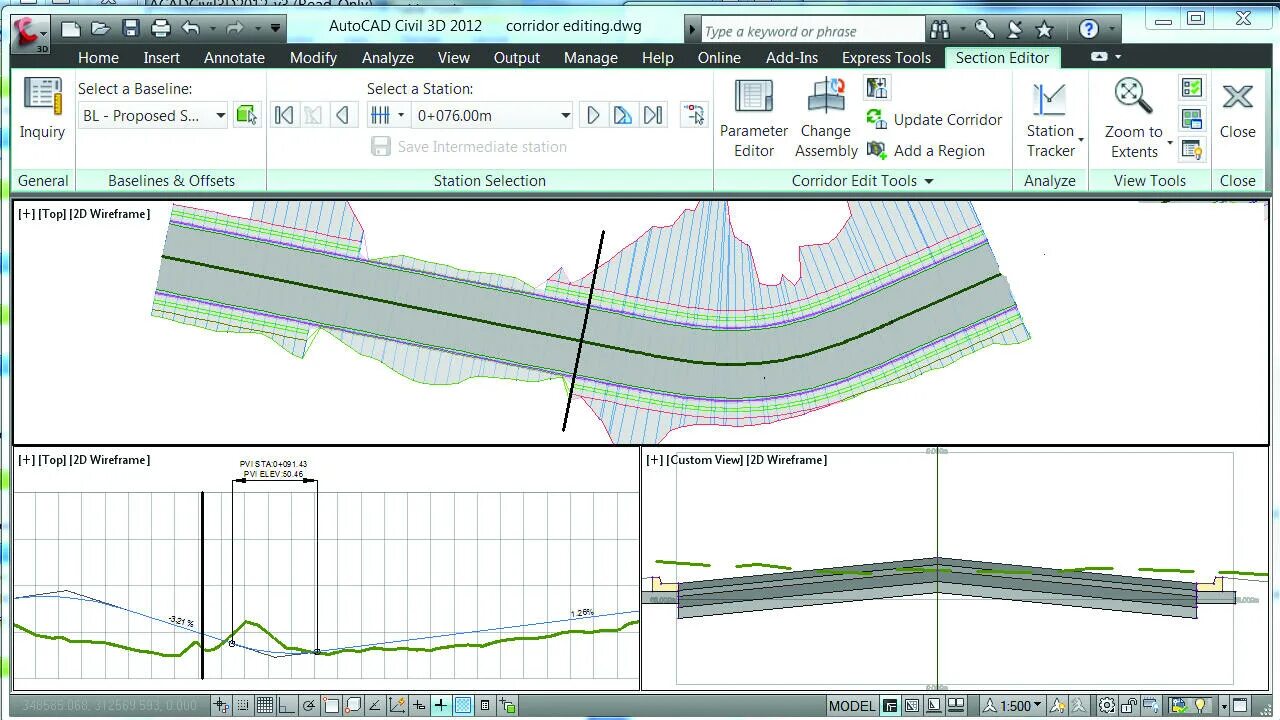The width and height of the screenshot is (1280, 720).
Task: Open a drawing file with folder icon
Action: click(x=100, y=28)
